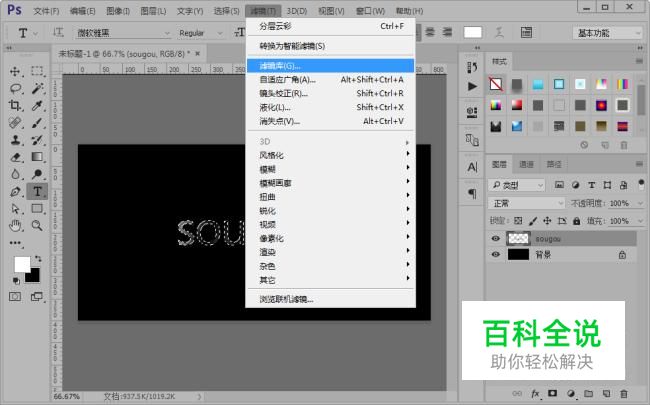650x405 pixels.
Task: Choose 液化 from the filter menu
Action: (330, 107)
